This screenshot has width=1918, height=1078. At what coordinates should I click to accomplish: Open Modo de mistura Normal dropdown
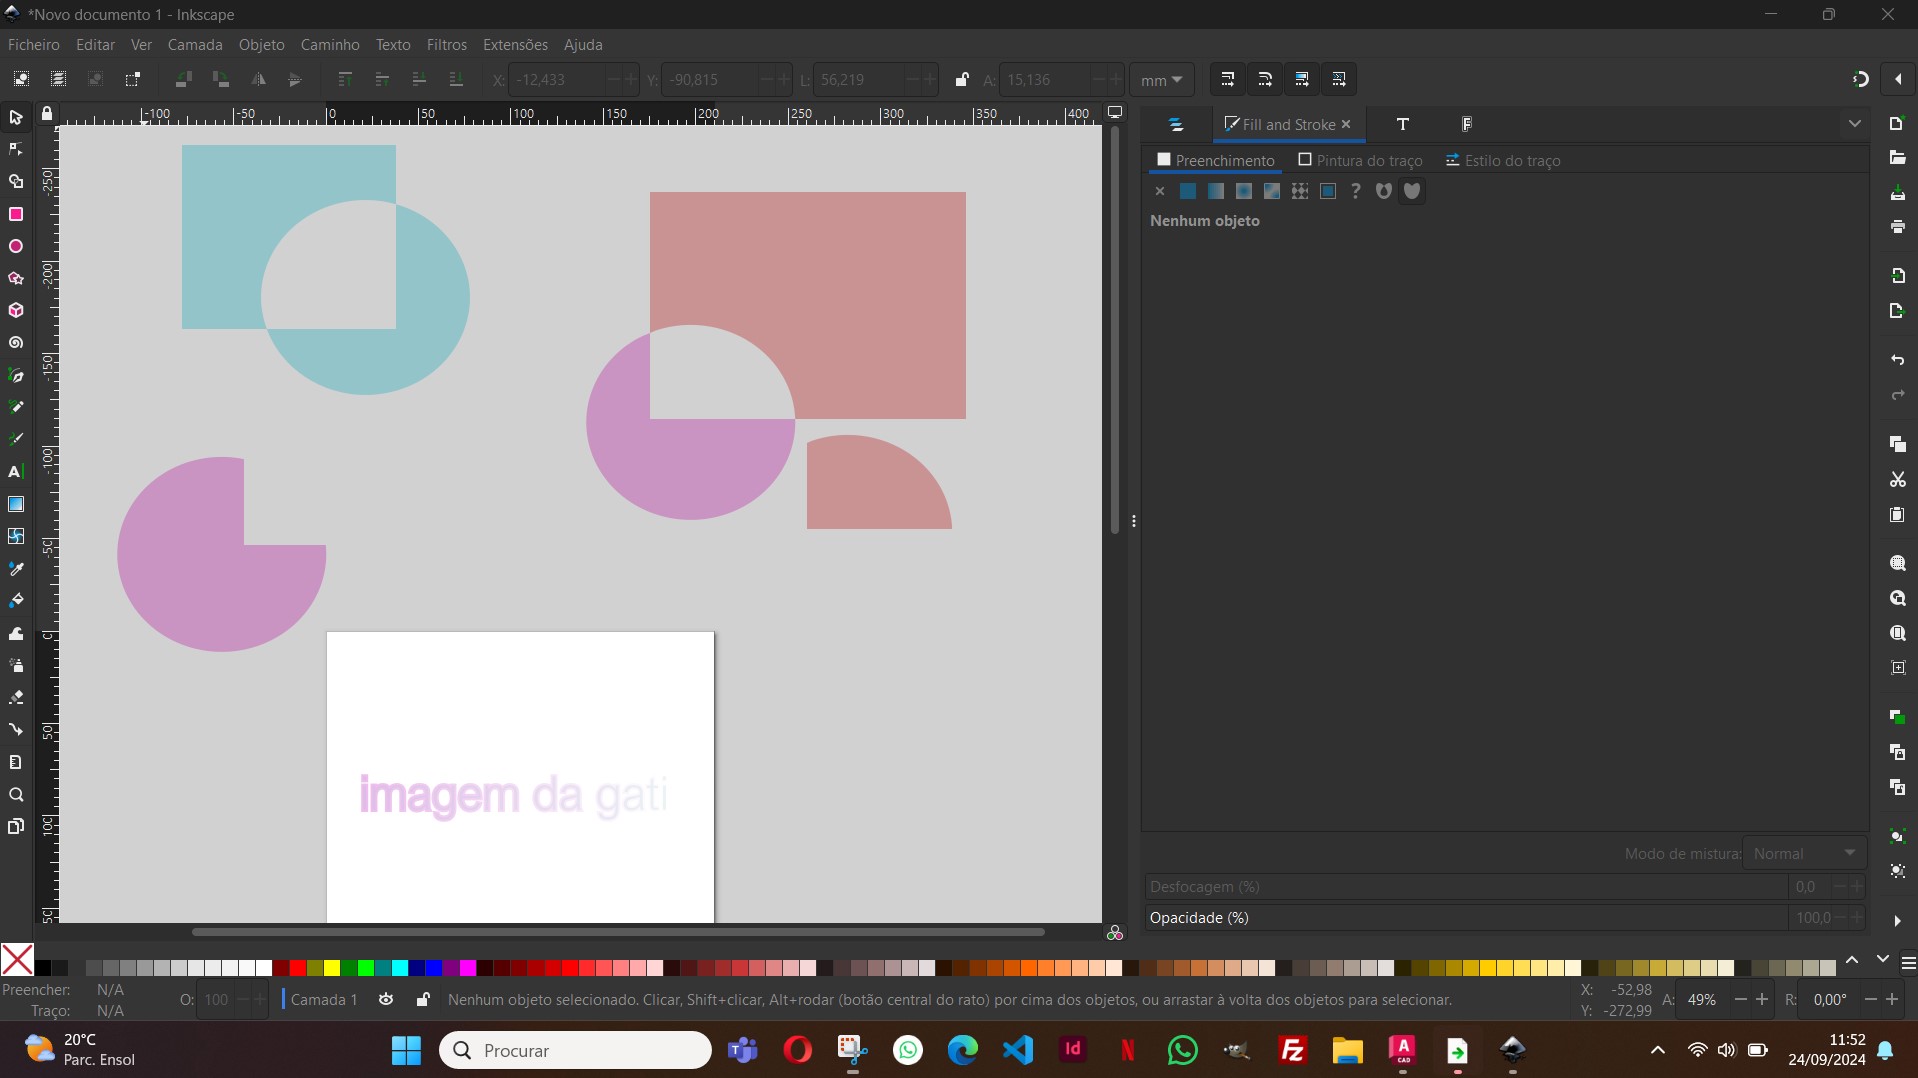pos(1804,853)
